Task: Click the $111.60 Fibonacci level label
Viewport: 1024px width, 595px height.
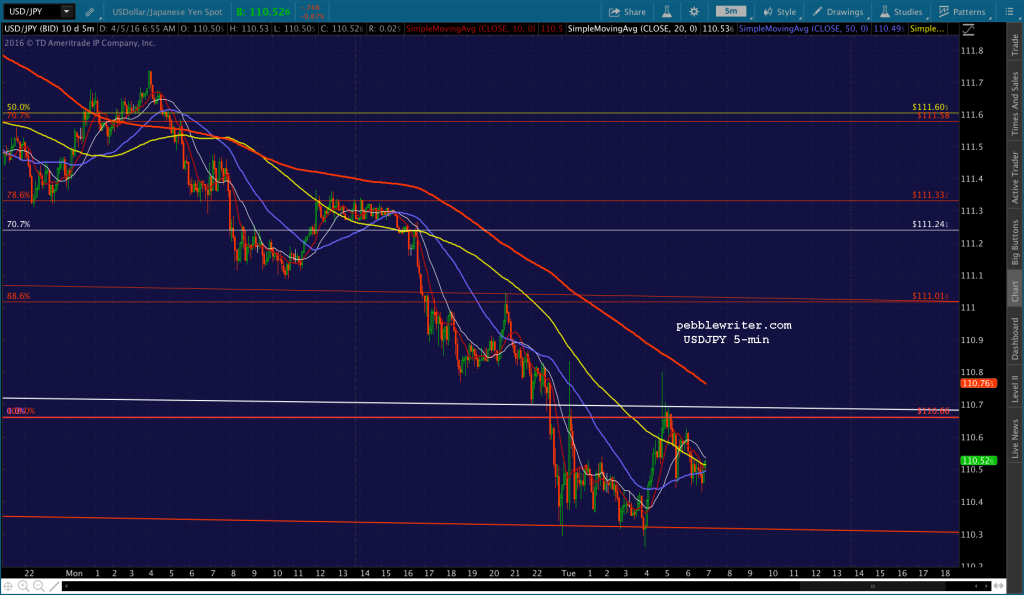Action: click(930, 107)
